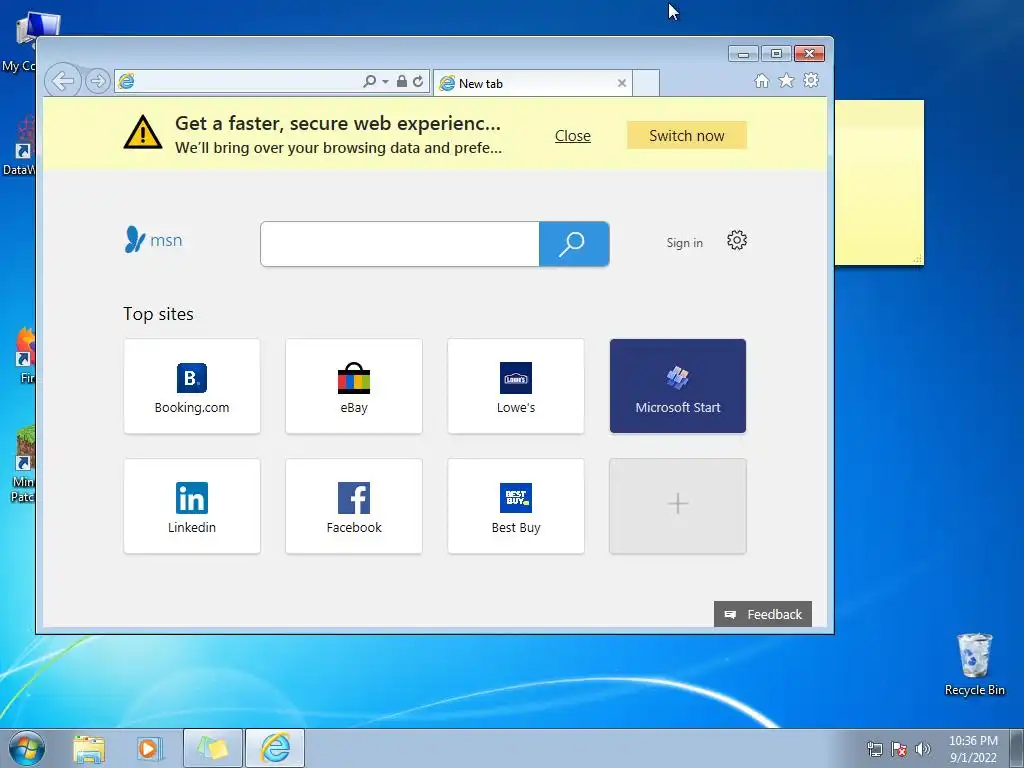
Task: Click into the Internet Explorer address field
Action: click(248, 82)
